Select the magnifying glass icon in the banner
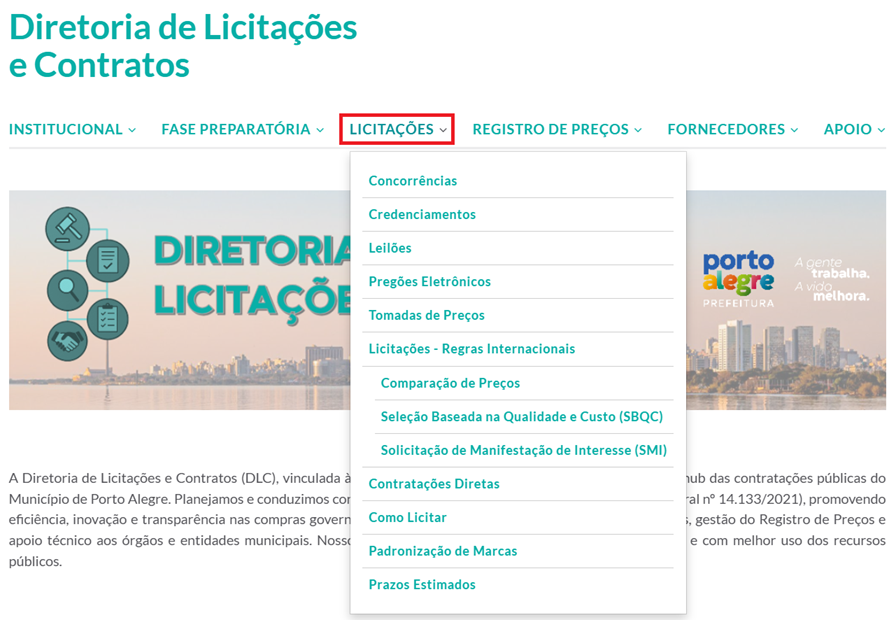896x620 pixels. click(x=67, y=289)
